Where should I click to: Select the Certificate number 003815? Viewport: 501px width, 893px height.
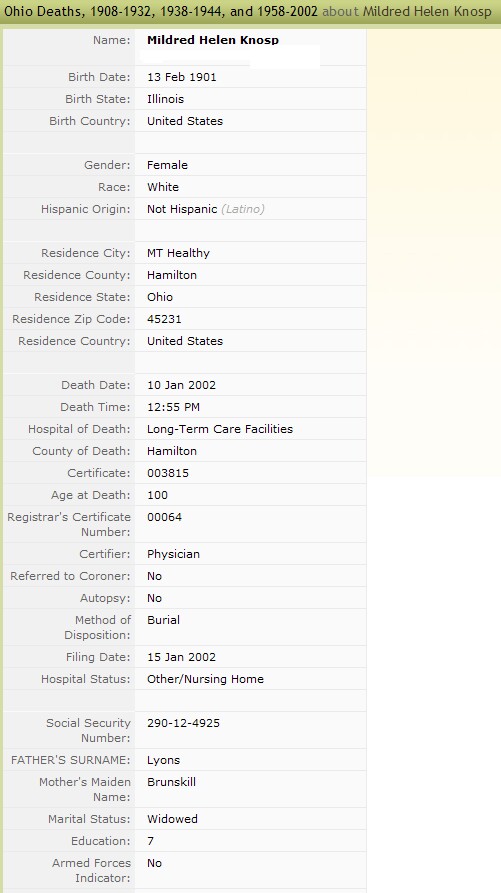[168, 473]
